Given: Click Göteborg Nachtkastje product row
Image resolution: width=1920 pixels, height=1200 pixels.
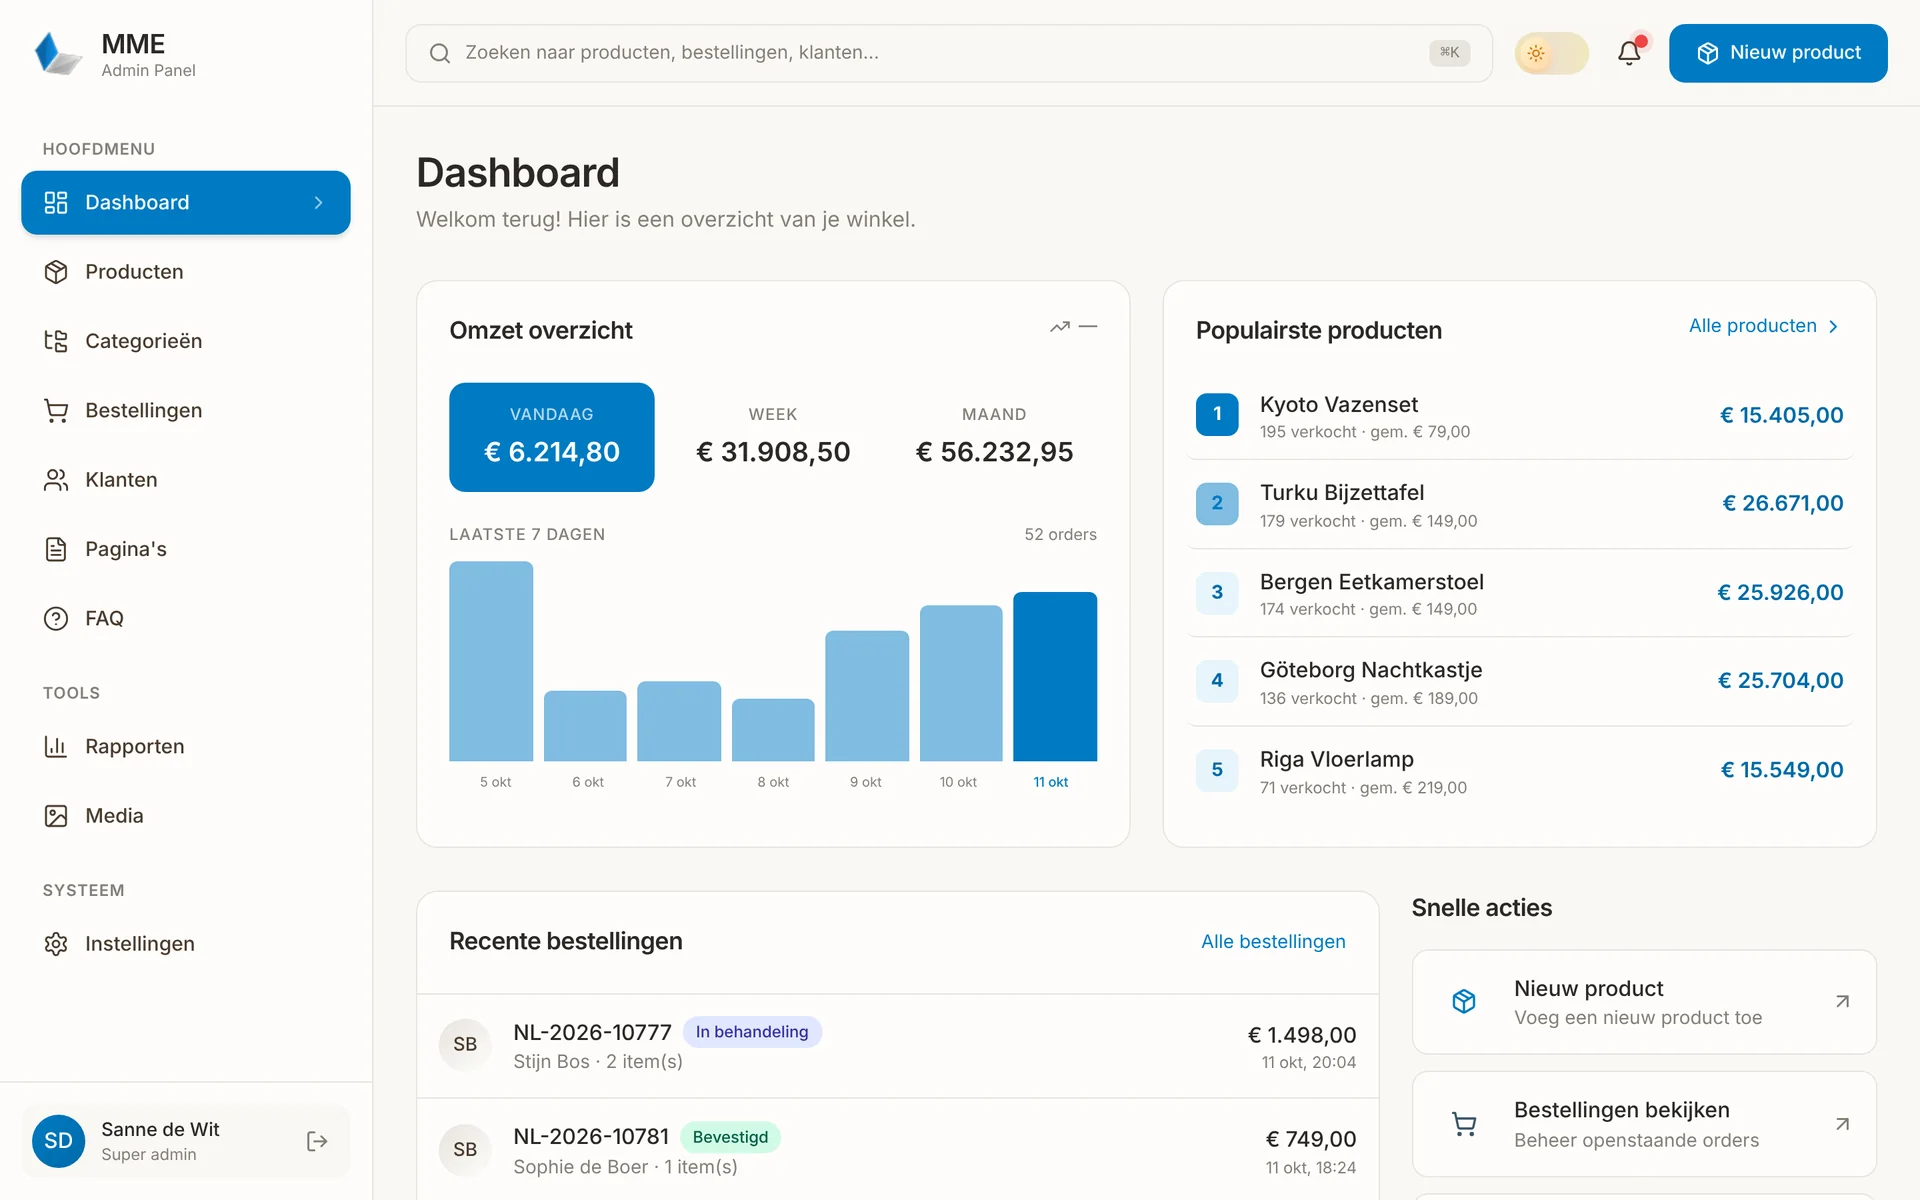Looking at the screenshot, I should (x=1519, y=682).
